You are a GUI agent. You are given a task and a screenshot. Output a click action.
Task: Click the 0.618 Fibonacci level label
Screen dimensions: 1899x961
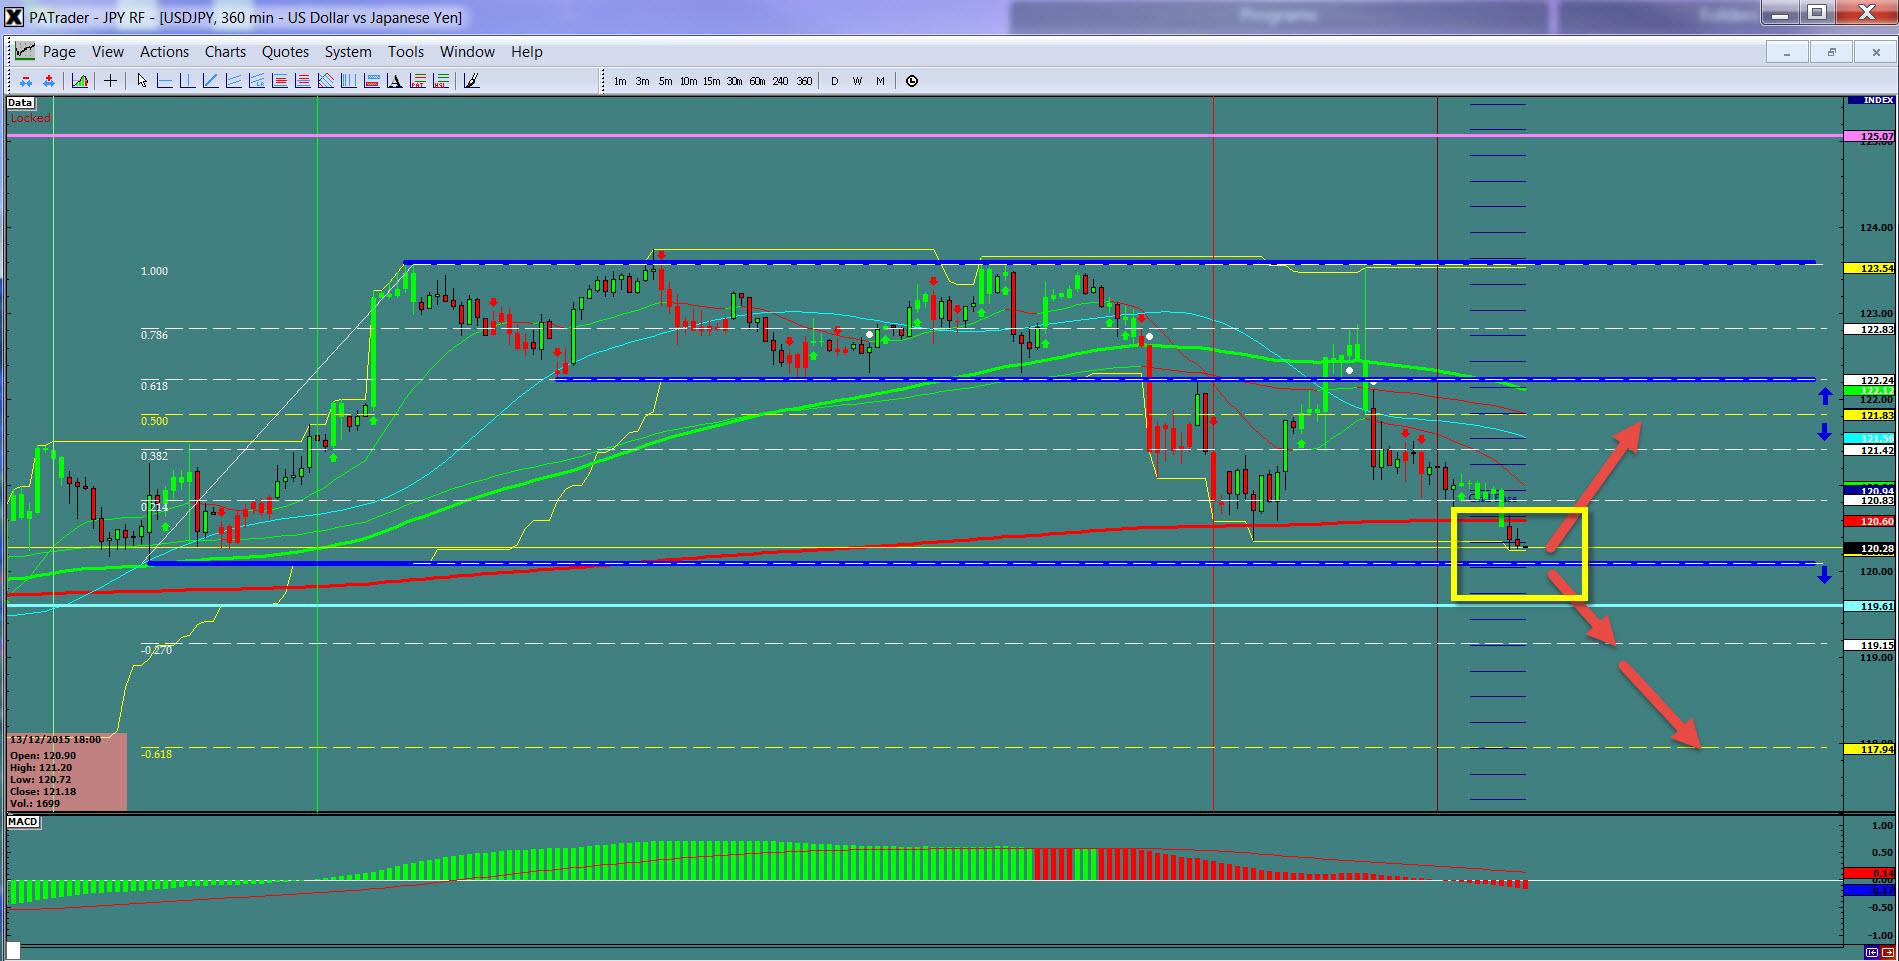click(x=154, y=385)
